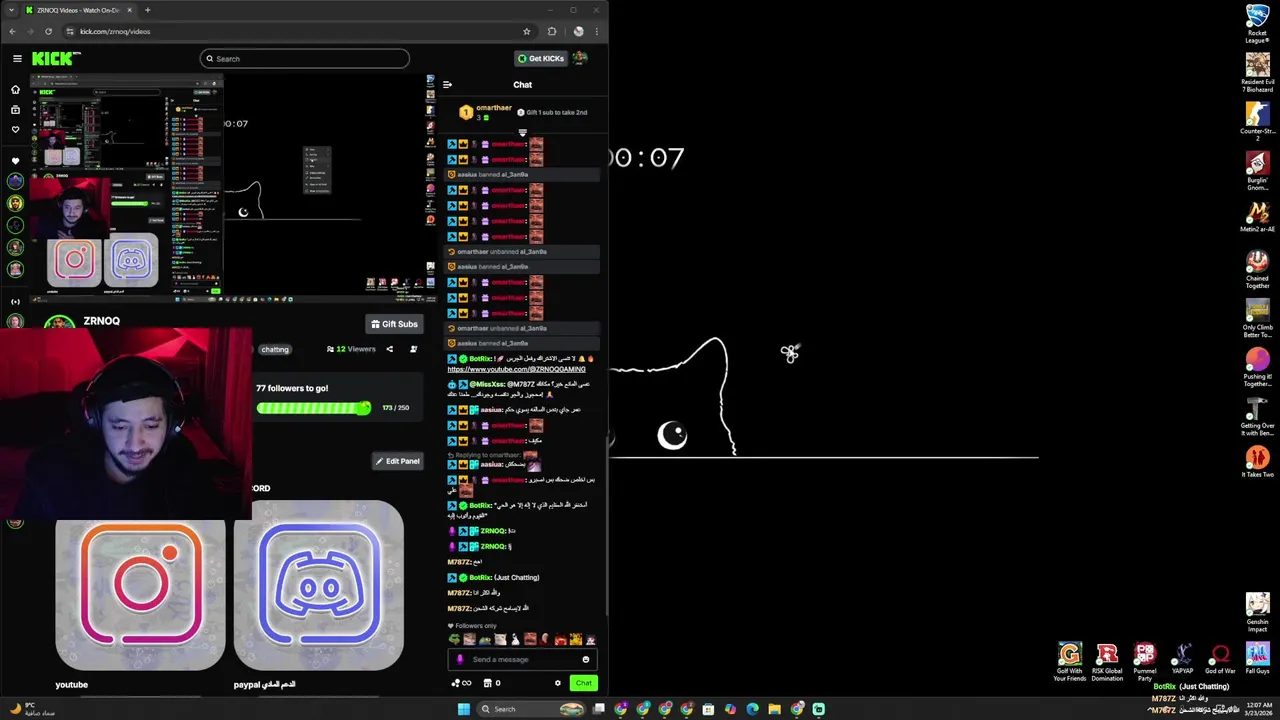Click the Kick search field
Image resolution: width=1280 pixels, height=720 pixels.
[304, 58]
